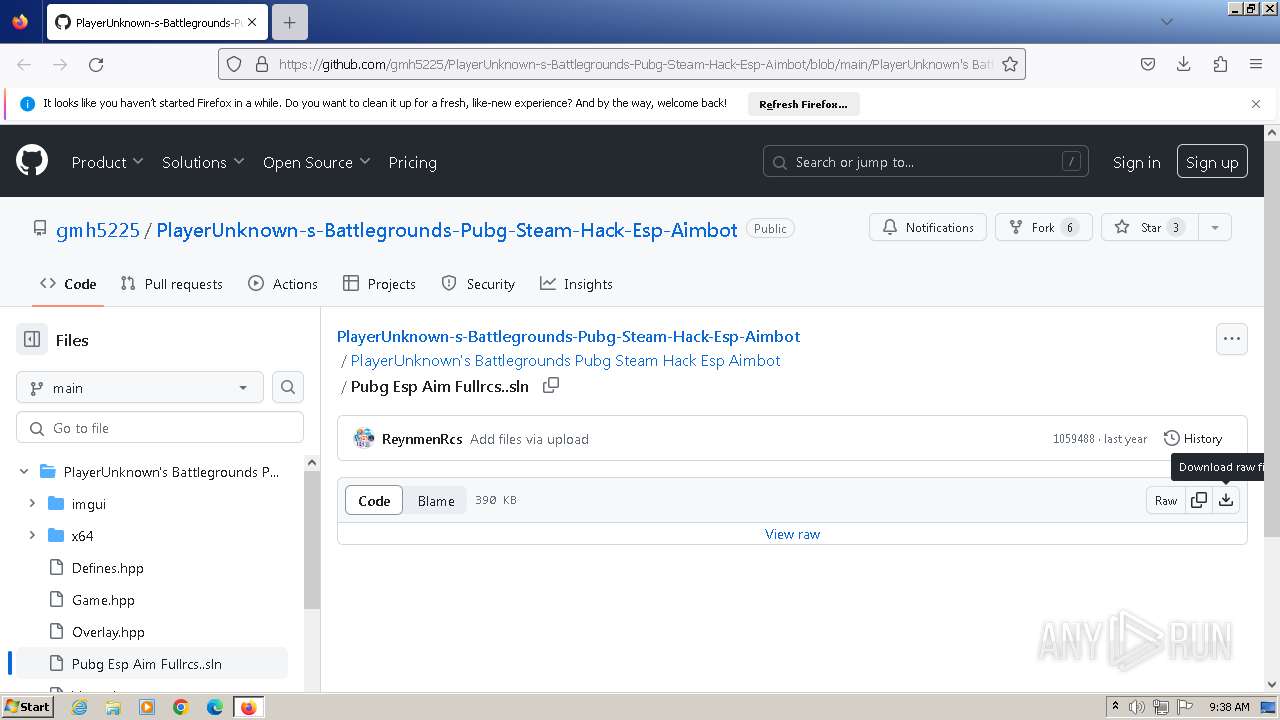Viewport: 1280px width, 720px height.
Task: Open gmh5225 owner profile link
Action: pyautogui.click(x=98, y=230)
